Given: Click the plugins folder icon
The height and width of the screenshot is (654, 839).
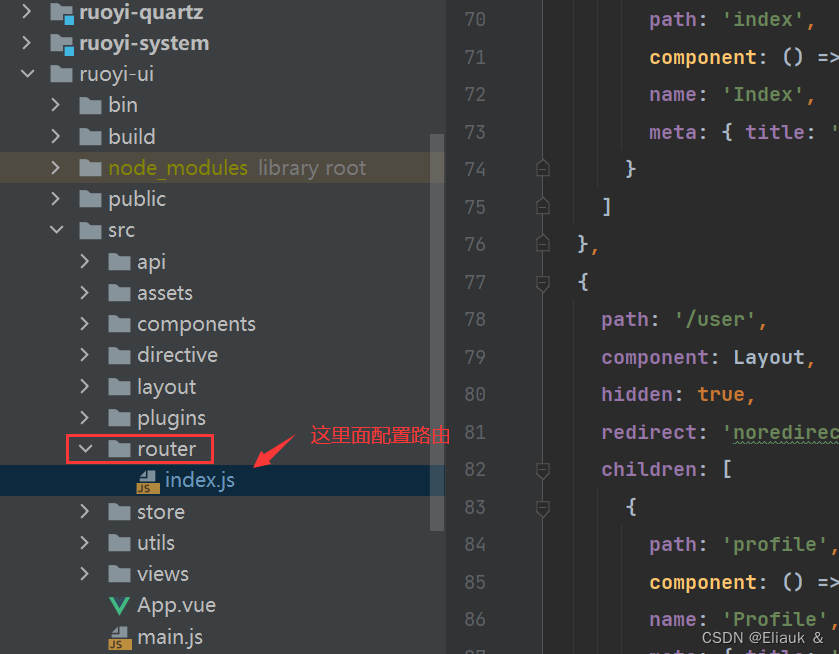Looking at the screenshot, I should click(x=119, y=418).
